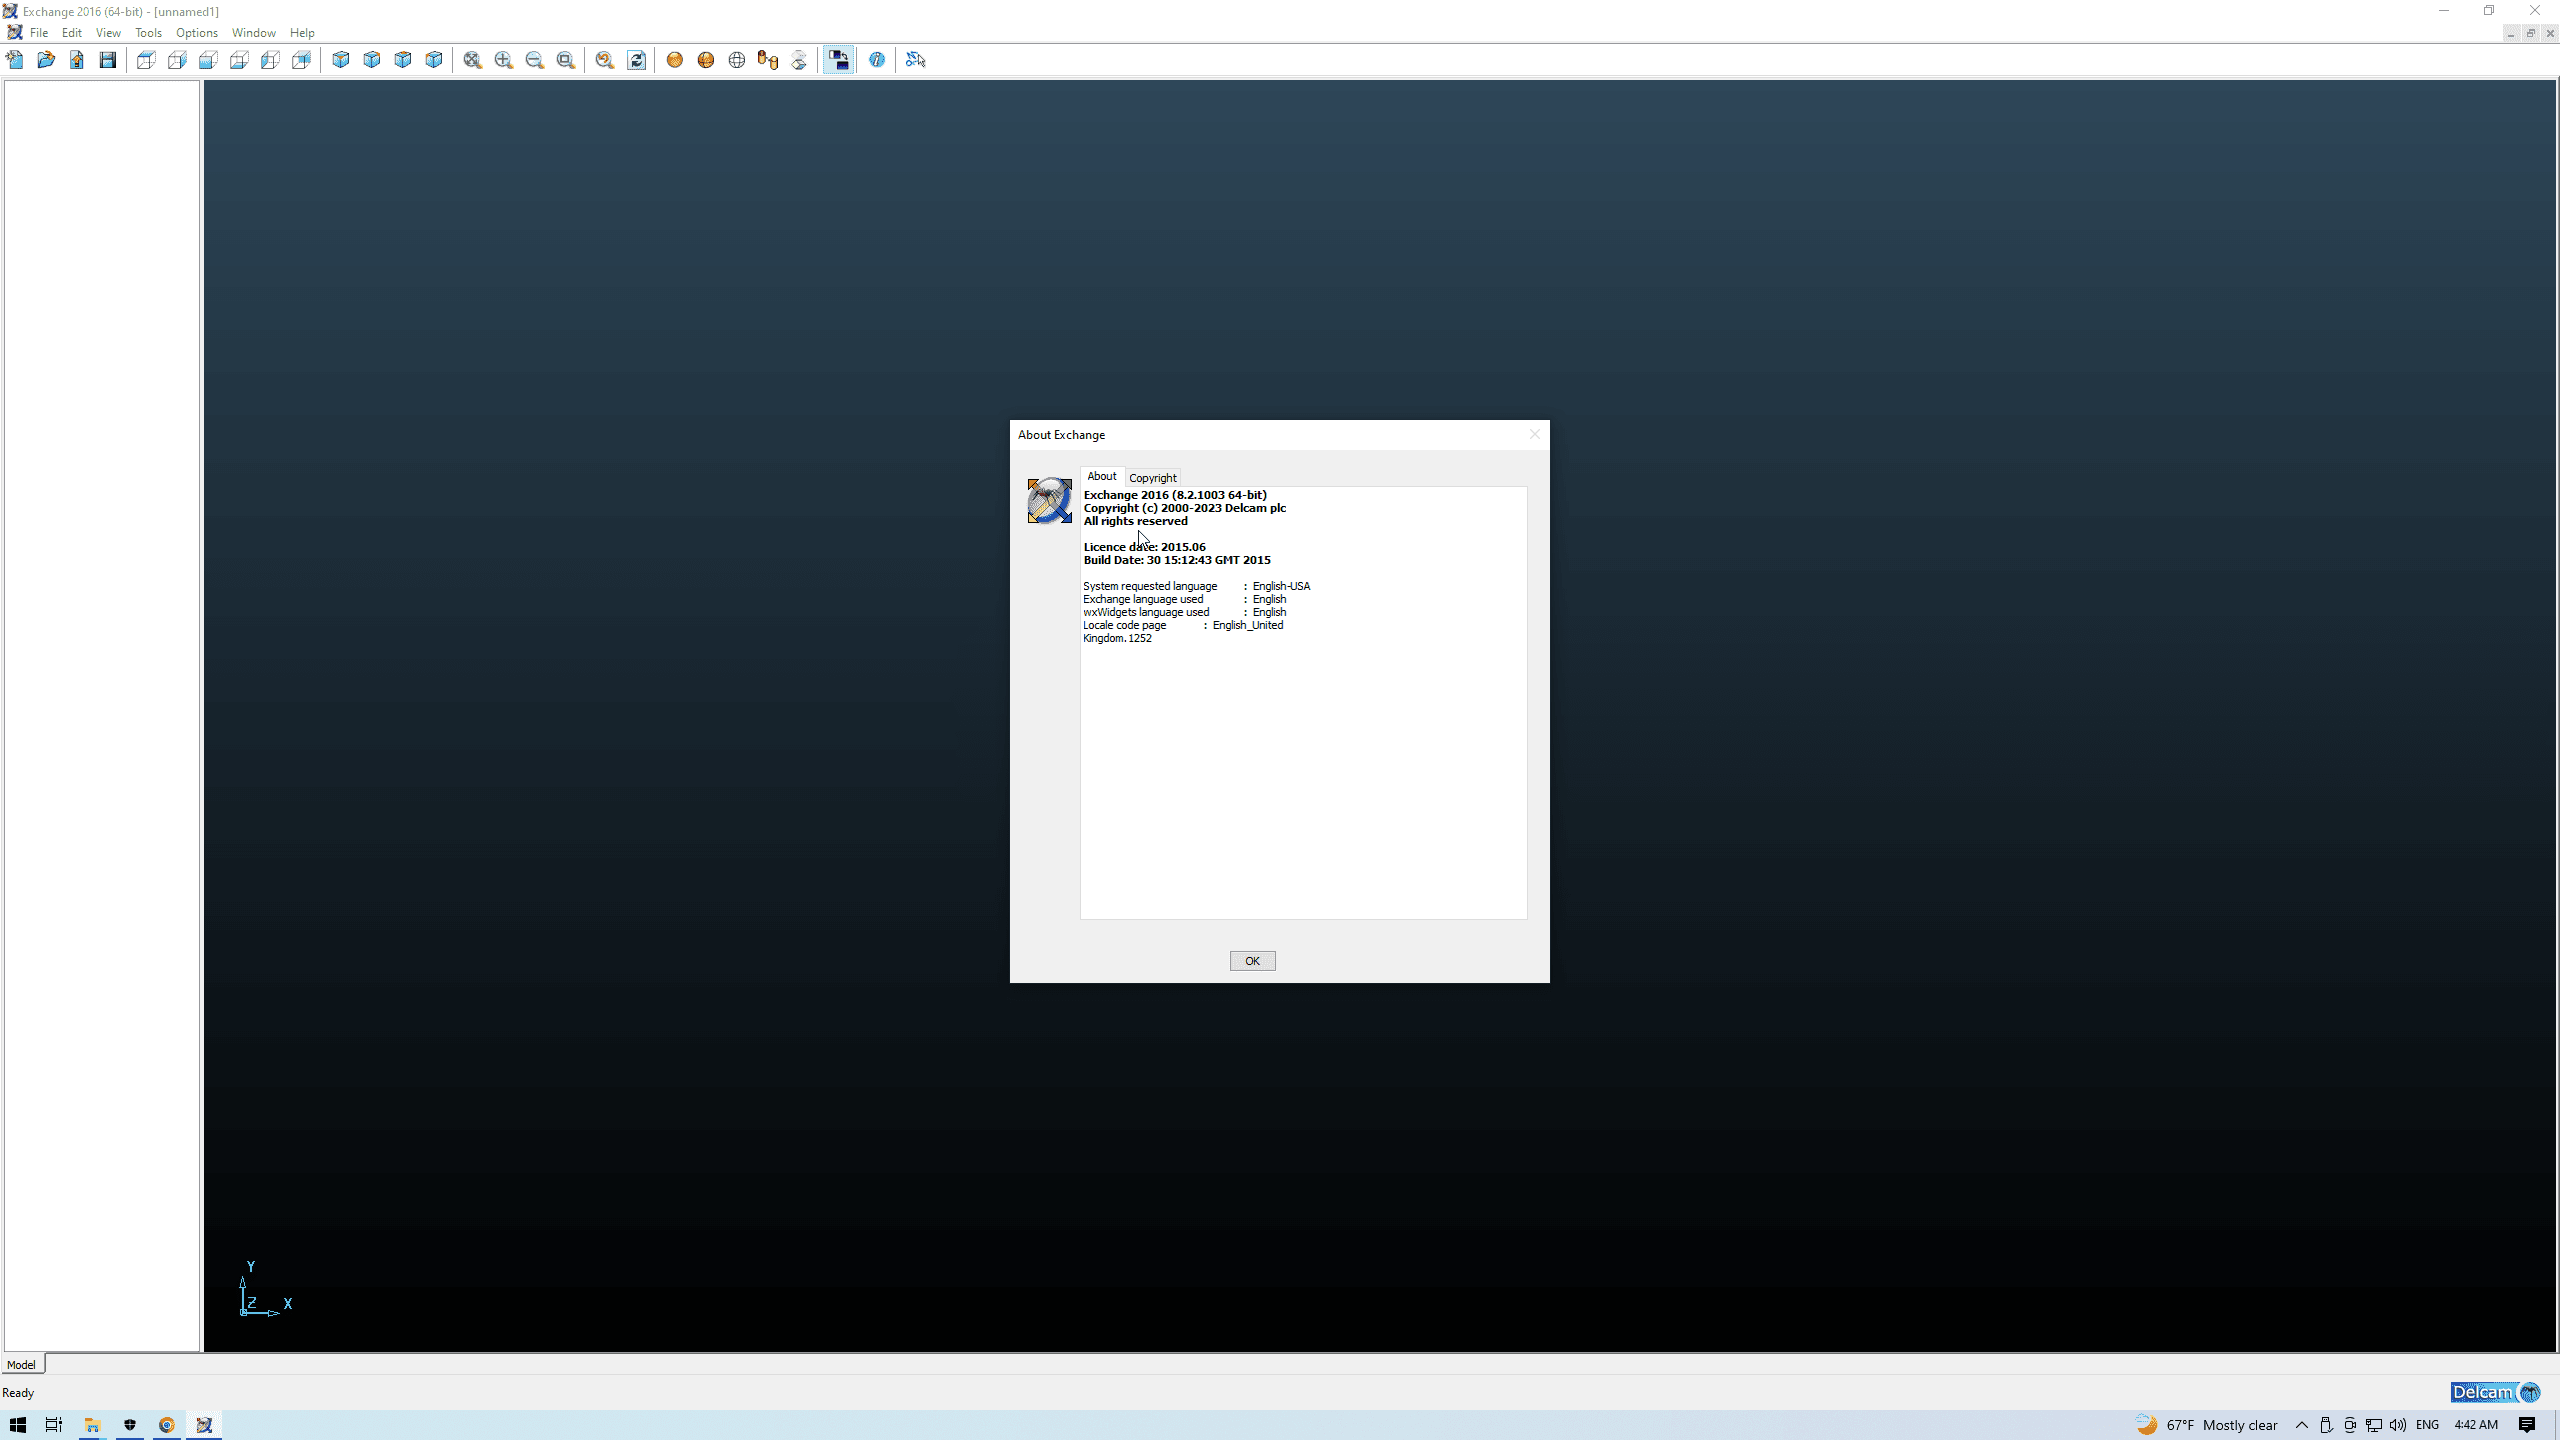Open the Tools menu
Viewport: 2560px width, 1440px height.
coord(148,33)
